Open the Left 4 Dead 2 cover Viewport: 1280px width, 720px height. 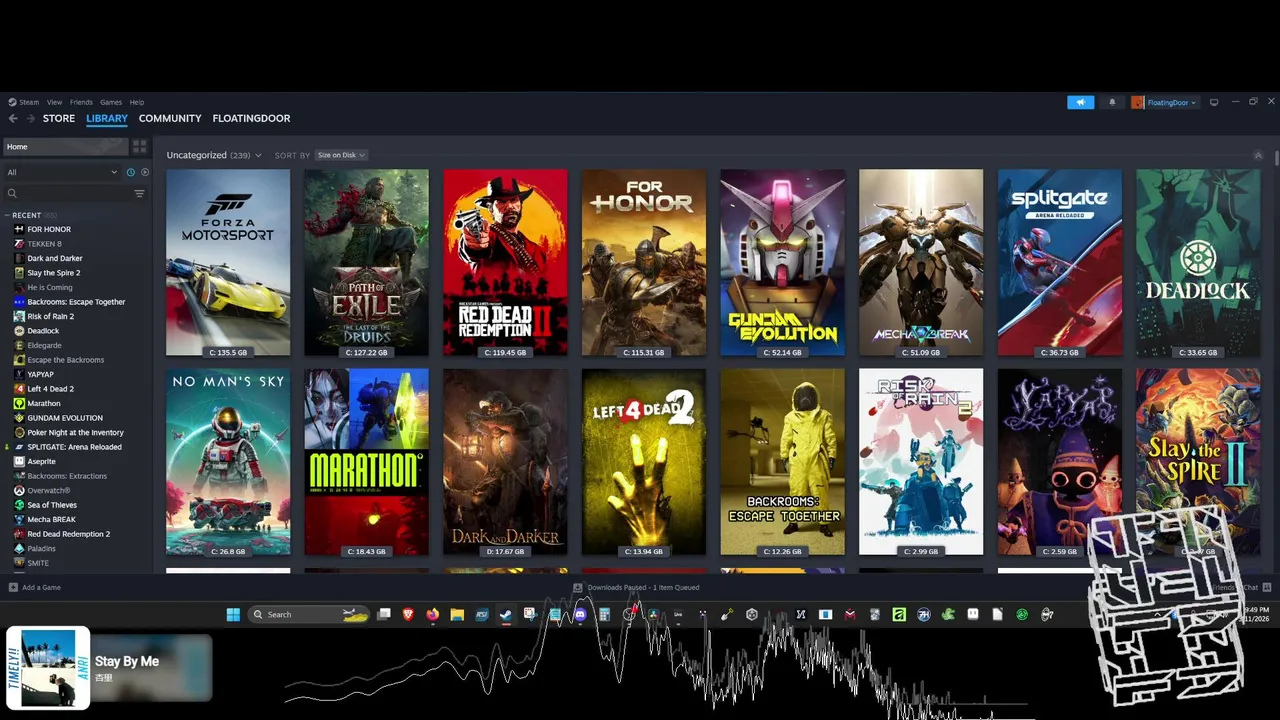tap(644, 462)
